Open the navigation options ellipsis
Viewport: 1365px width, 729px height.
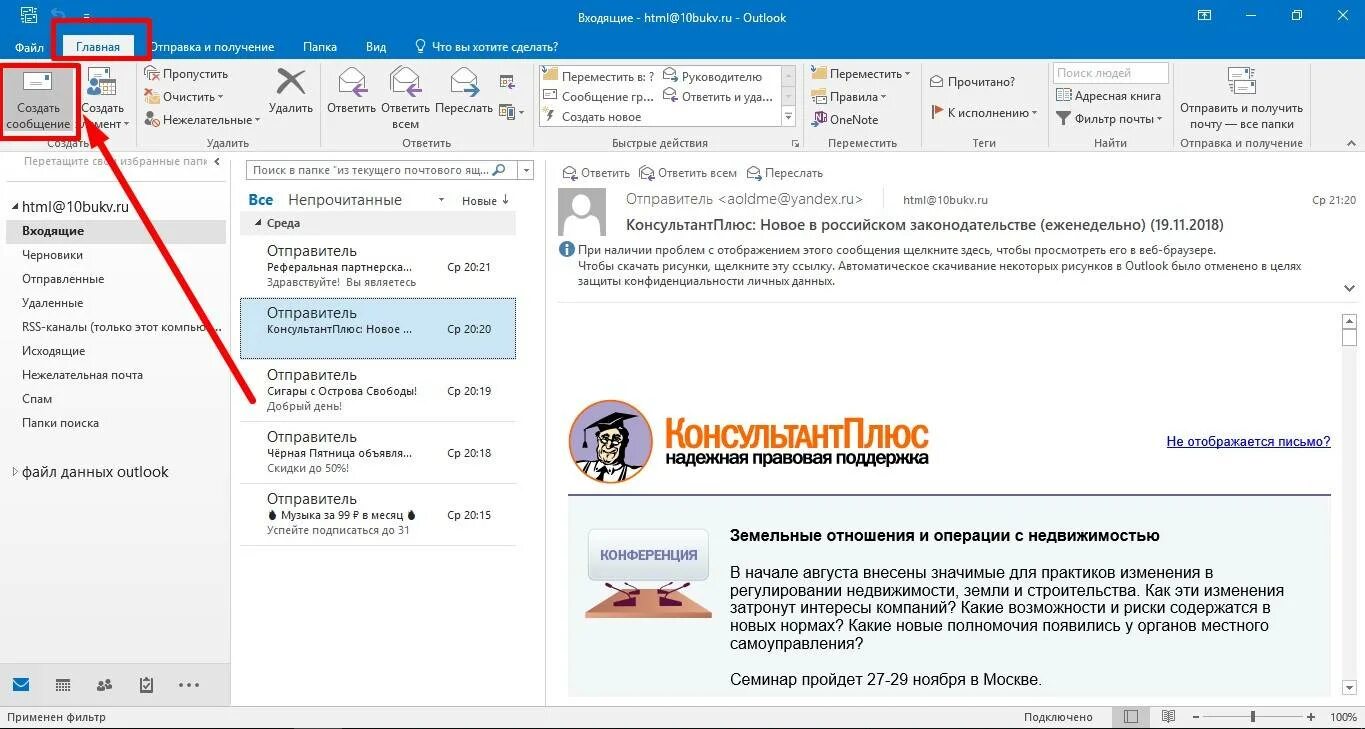tap(188, 685)
